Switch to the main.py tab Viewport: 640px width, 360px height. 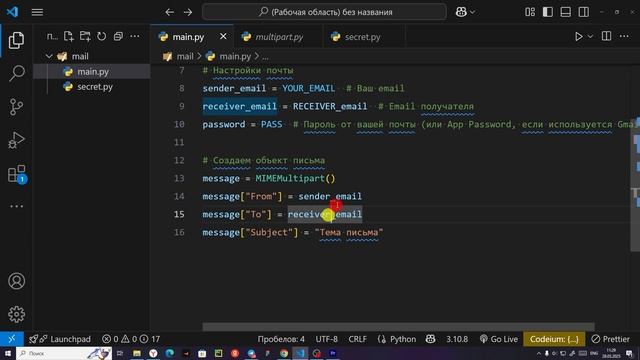coord(188,37)
